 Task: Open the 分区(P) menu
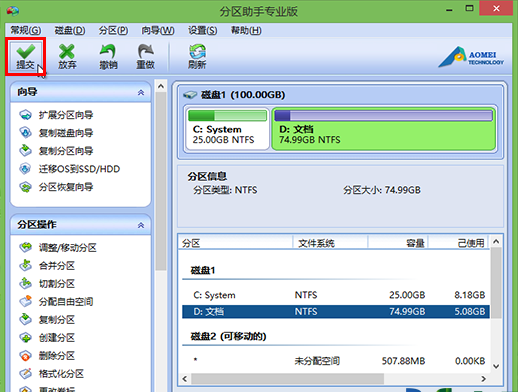point(113,31)
